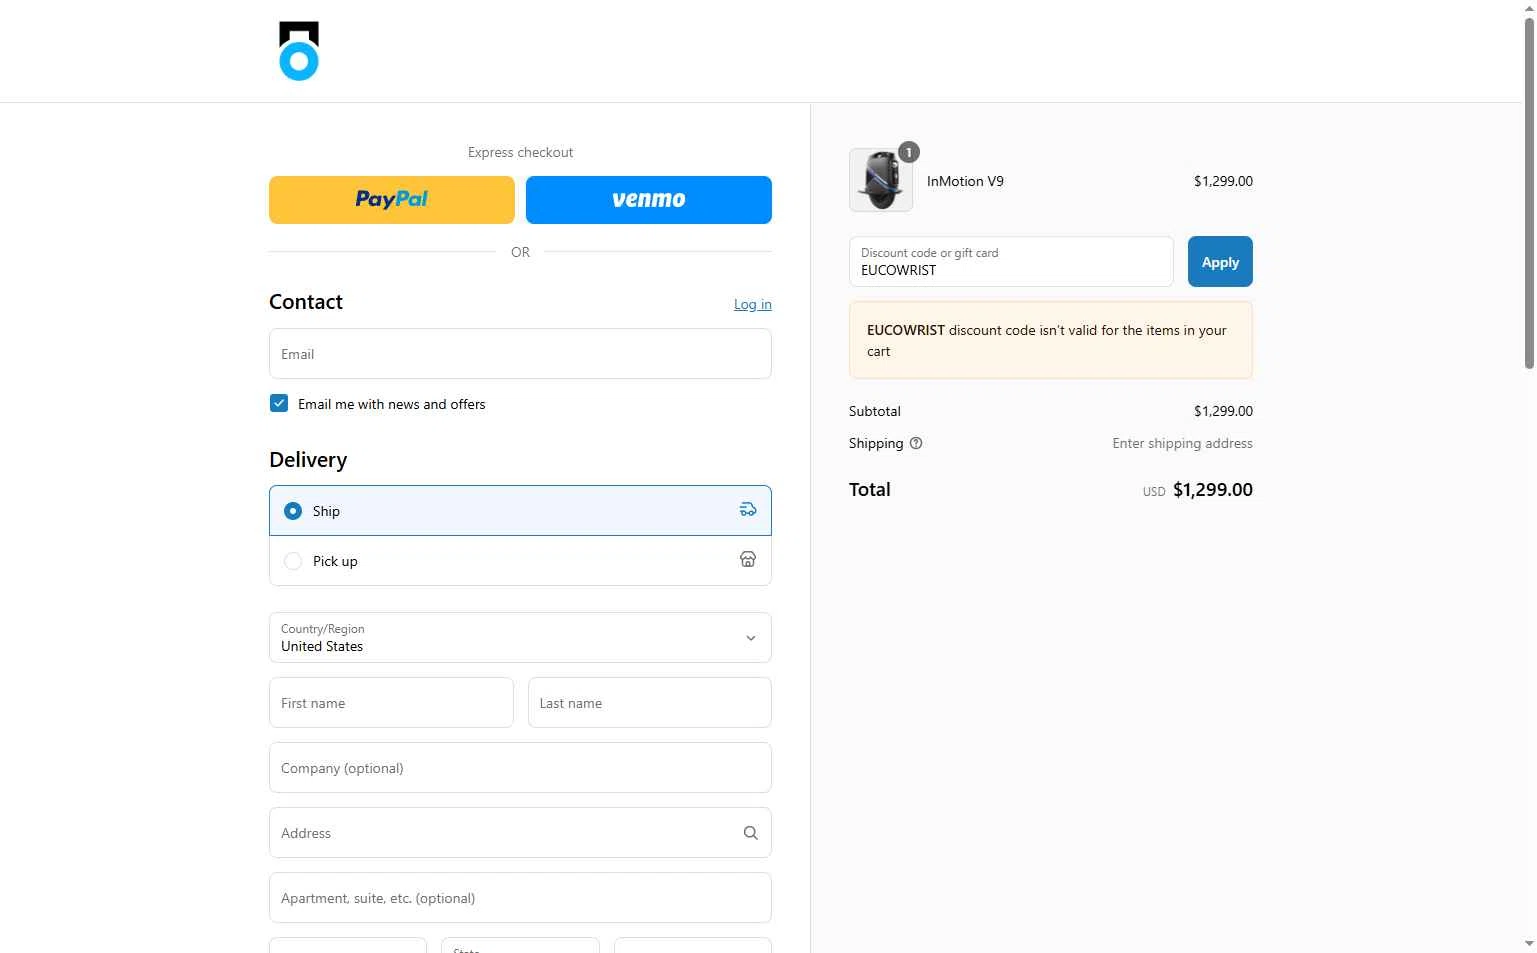This screenshot has height=953, width=1537.
Task: Focus the Email input field
Action: (520, 354)
